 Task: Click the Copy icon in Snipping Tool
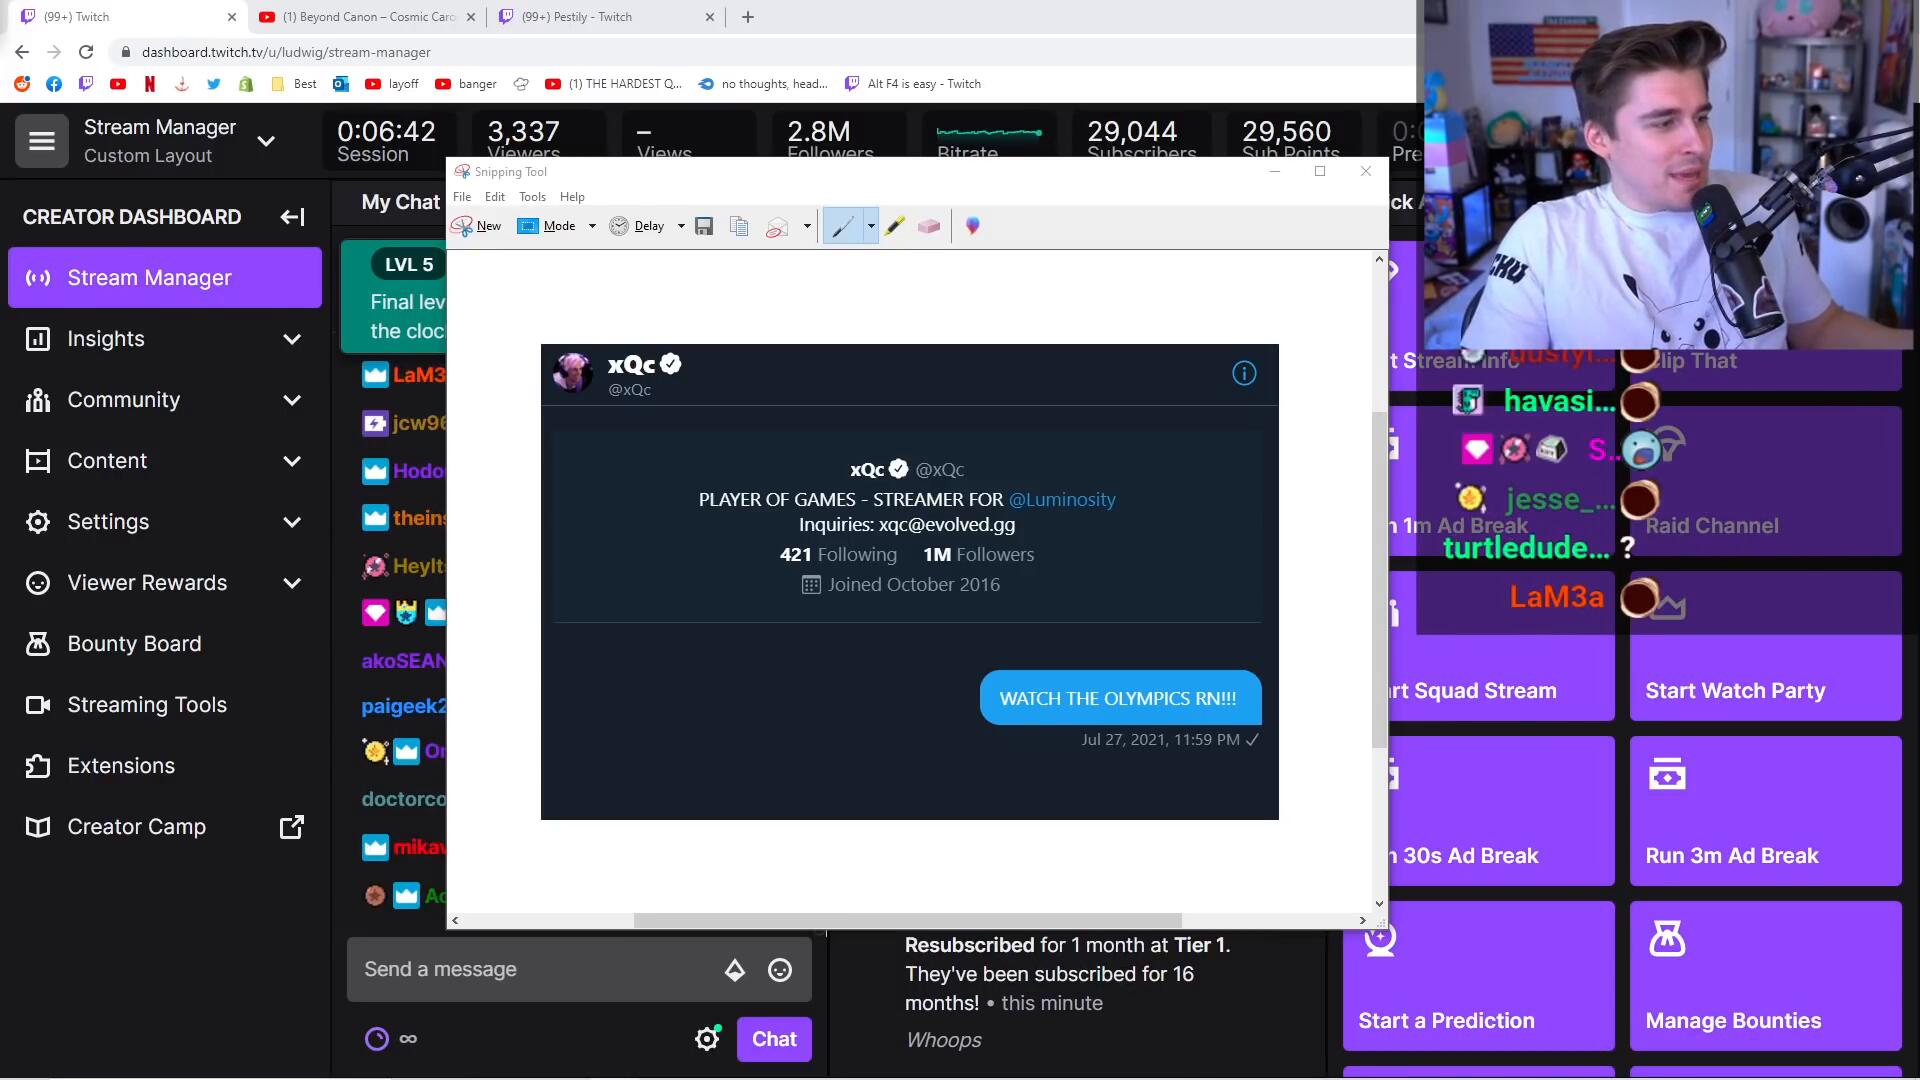[739, 226]
